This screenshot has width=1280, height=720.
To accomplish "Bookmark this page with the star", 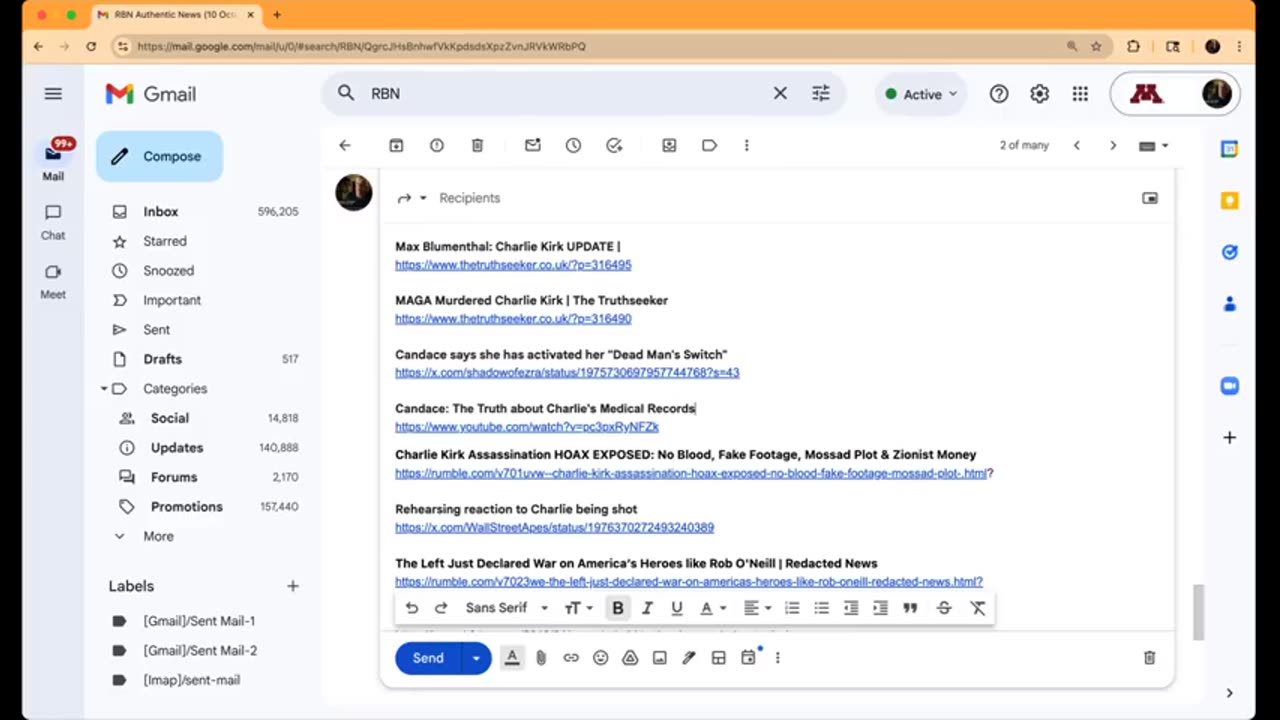I will pos(1096,46).
